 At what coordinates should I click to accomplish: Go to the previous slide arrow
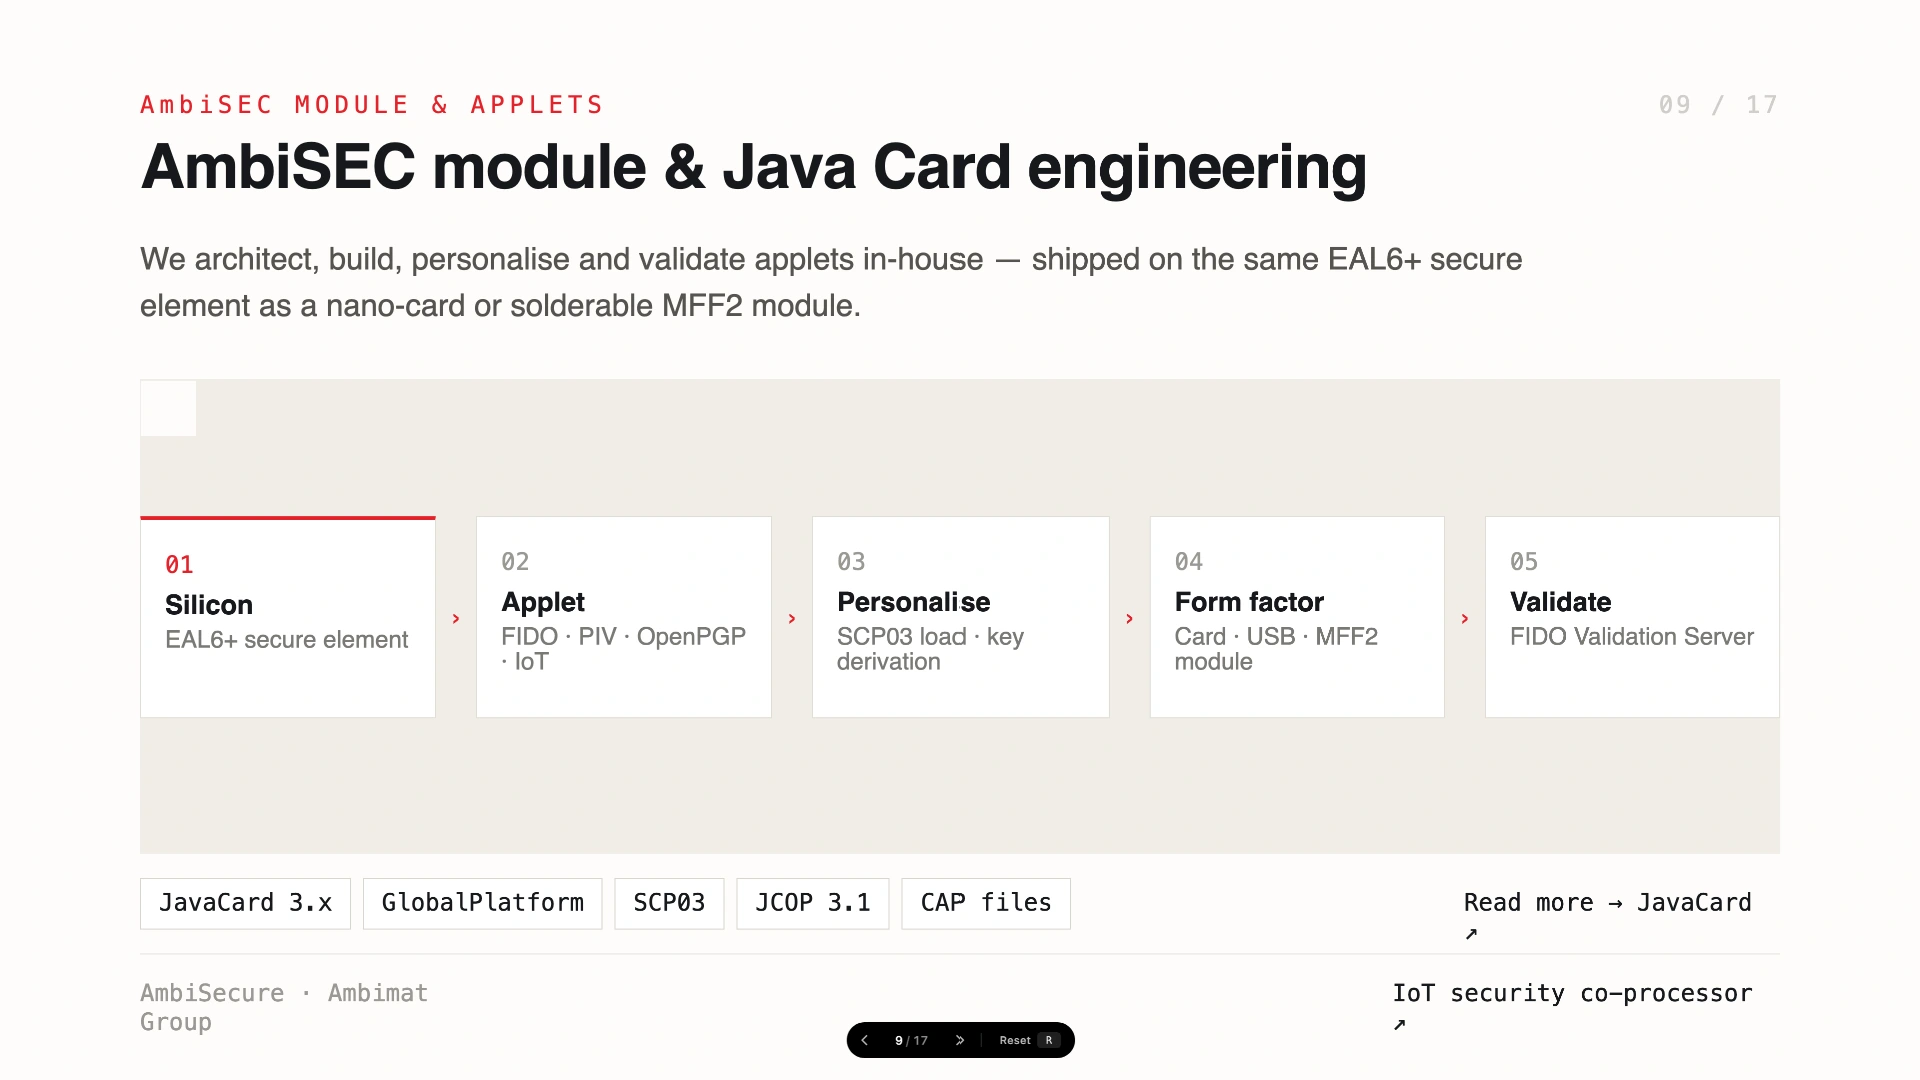(x=865, y=1040)
